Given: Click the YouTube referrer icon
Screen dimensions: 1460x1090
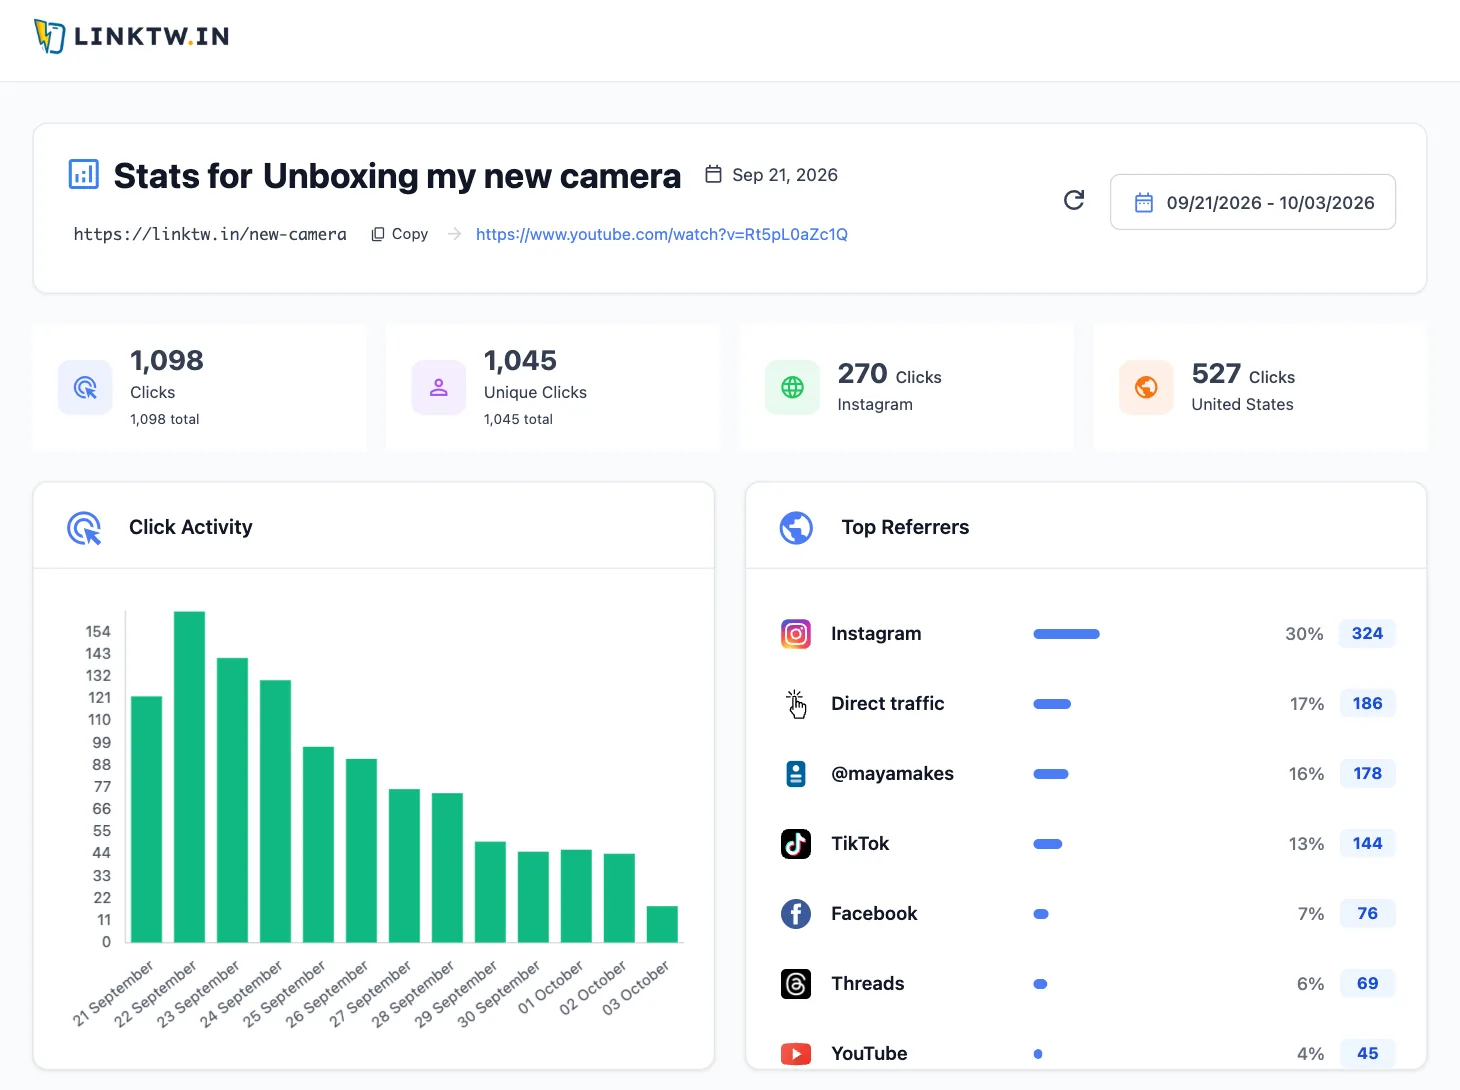Looking at the screenshot, I should coord(796,1054).
